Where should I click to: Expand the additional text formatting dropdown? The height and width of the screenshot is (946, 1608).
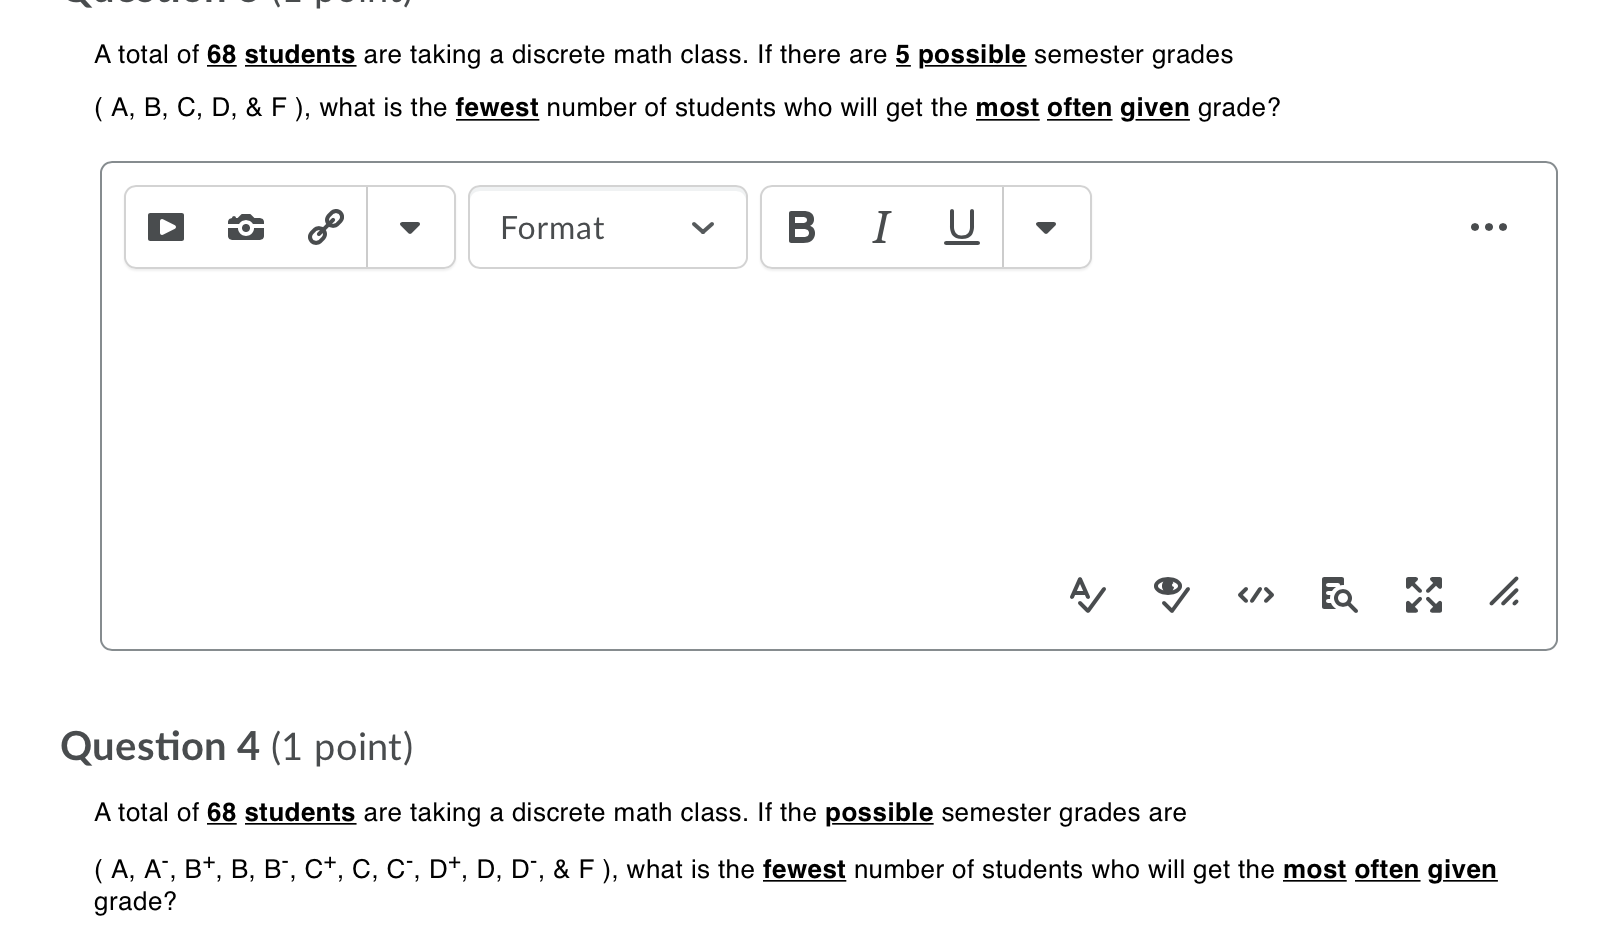click(1045, 227)
